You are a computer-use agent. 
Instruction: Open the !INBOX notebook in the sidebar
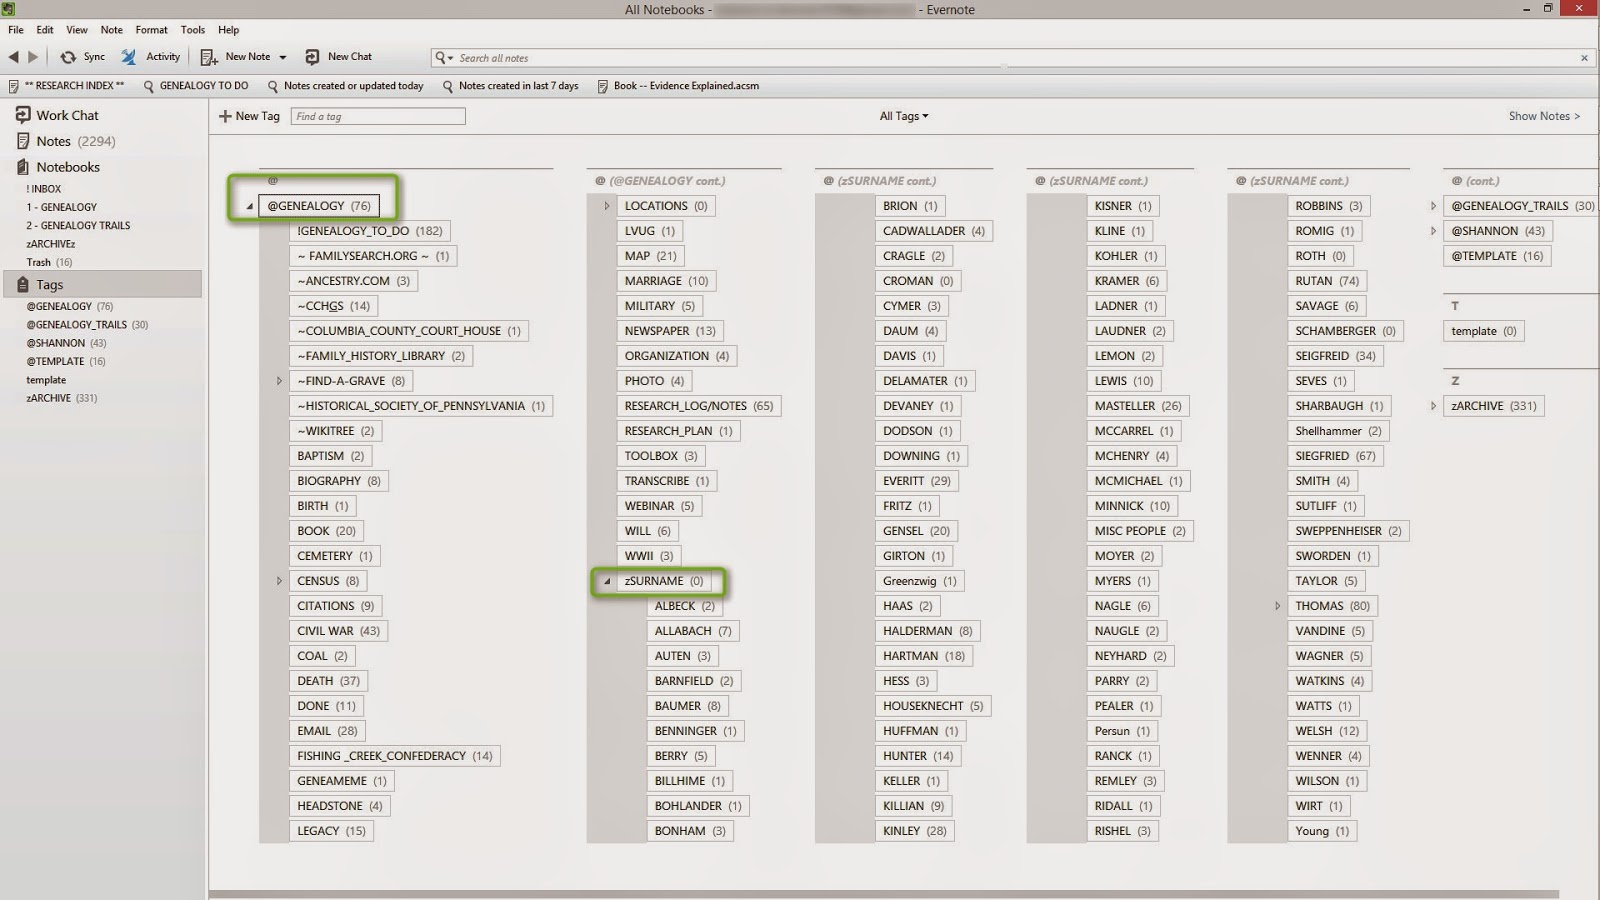(44, 189)
